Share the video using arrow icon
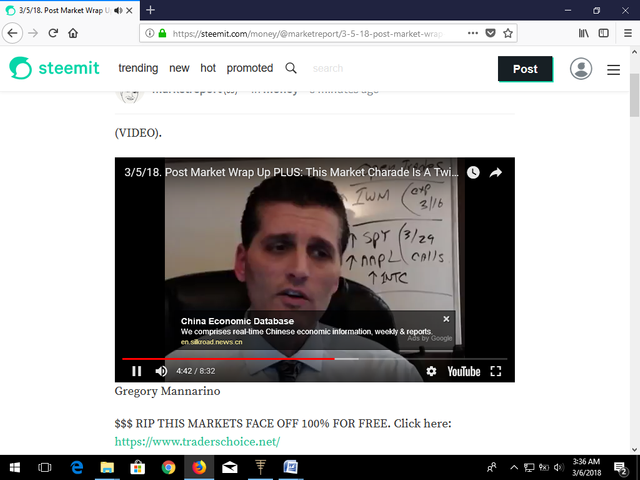 pyautogui.click(x=496, y=172)
